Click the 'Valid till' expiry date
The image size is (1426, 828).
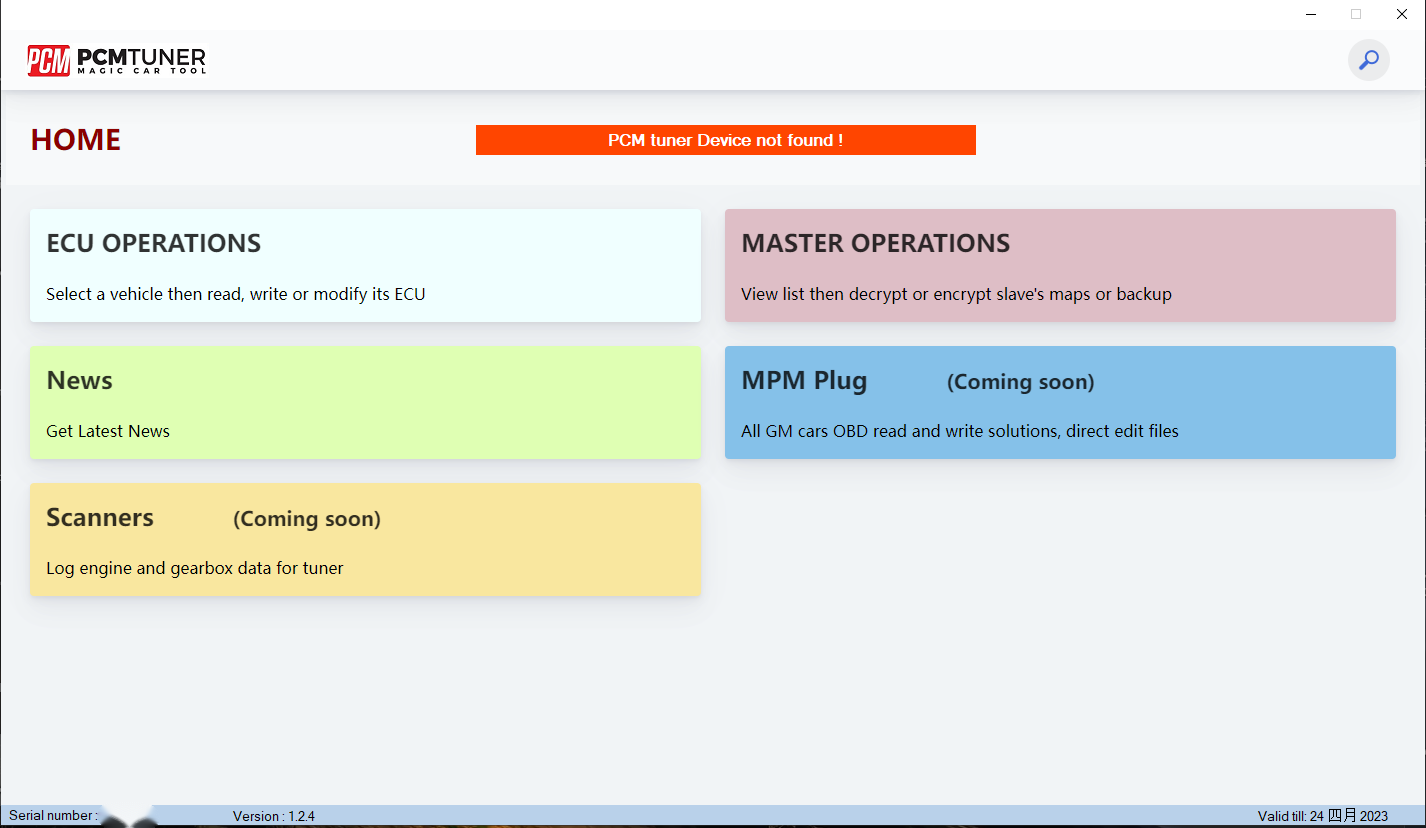(x=1322, y=816)
